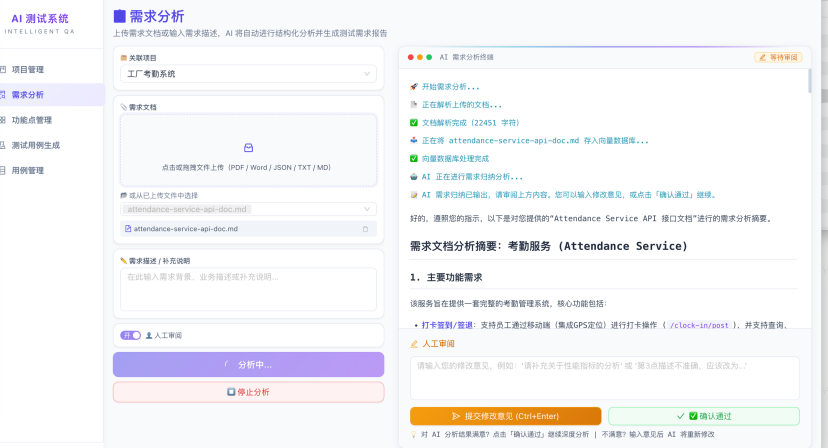Open the 工厂考勤系统 project dropdown
This screenshot has height=448, width=828.
click(x=248, y=74)
